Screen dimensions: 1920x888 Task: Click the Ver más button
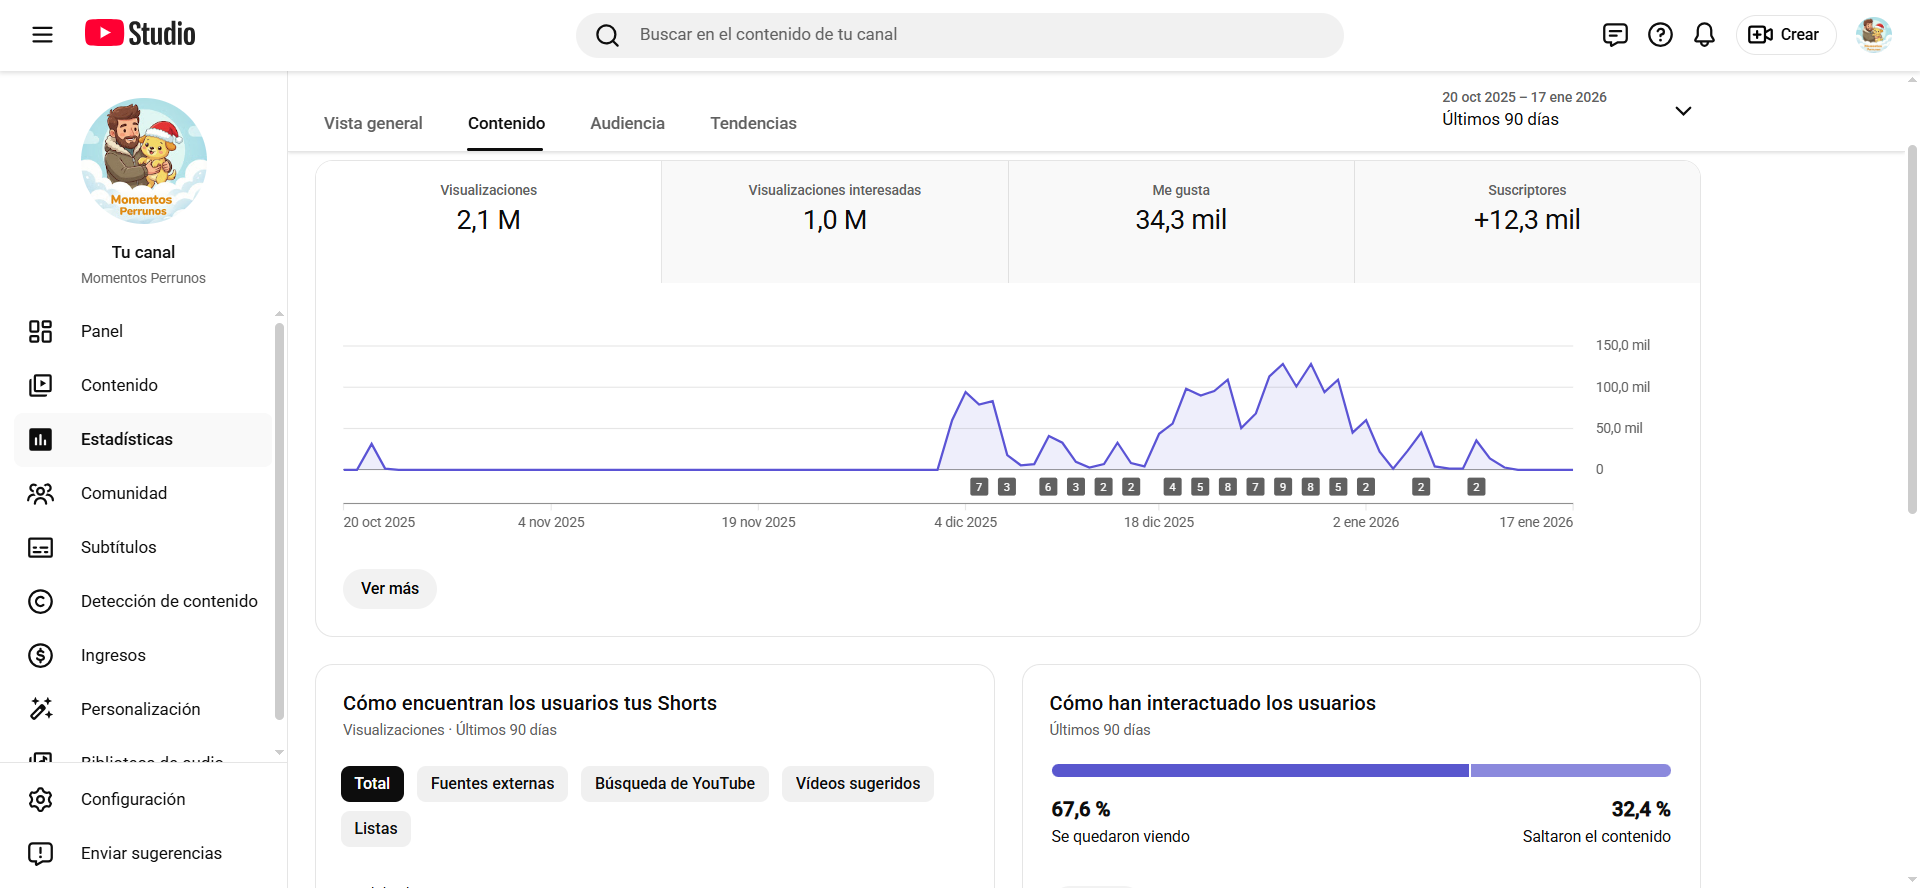coord(389,589)
